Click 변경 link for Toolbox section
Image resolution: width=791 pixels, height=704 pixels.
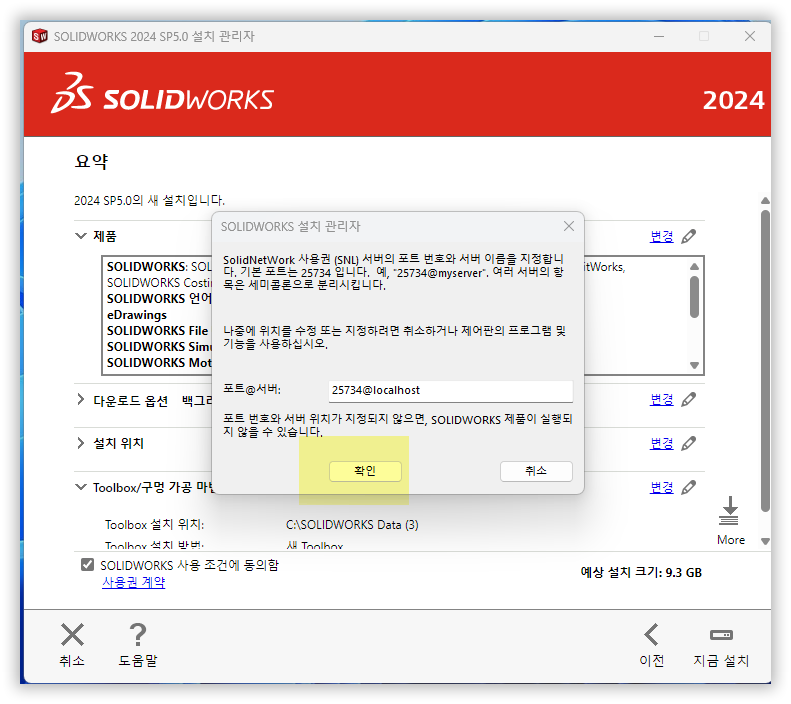[x=661, y=488]
